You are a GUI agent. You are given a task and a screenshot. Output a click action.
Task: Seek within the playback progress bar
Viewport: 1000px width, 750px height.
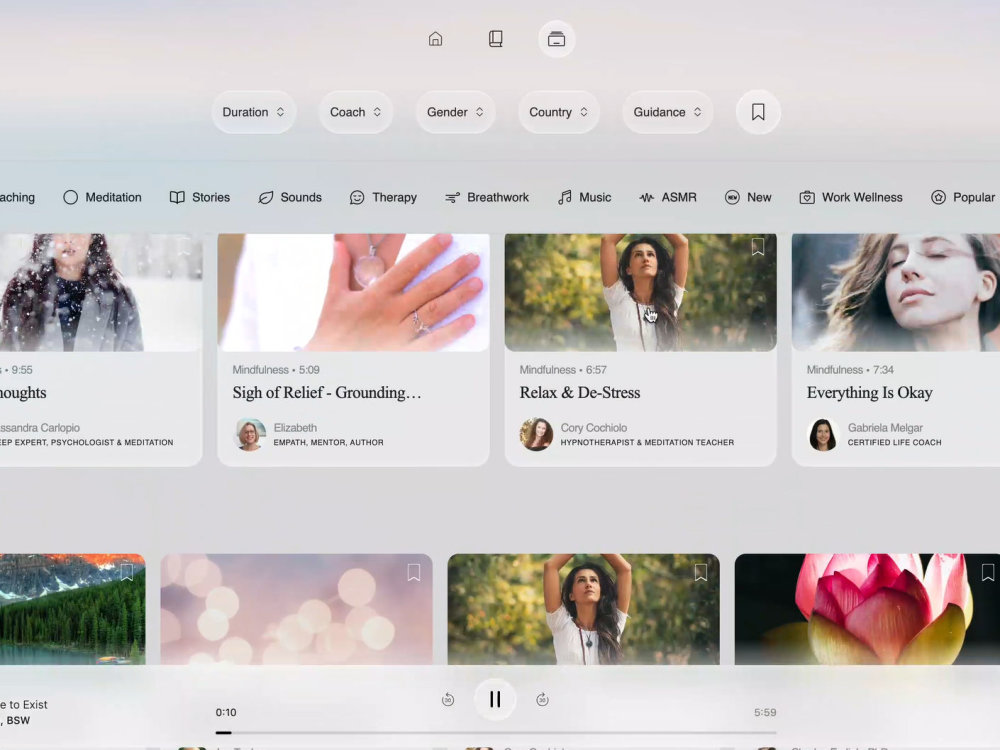point(496,733)
